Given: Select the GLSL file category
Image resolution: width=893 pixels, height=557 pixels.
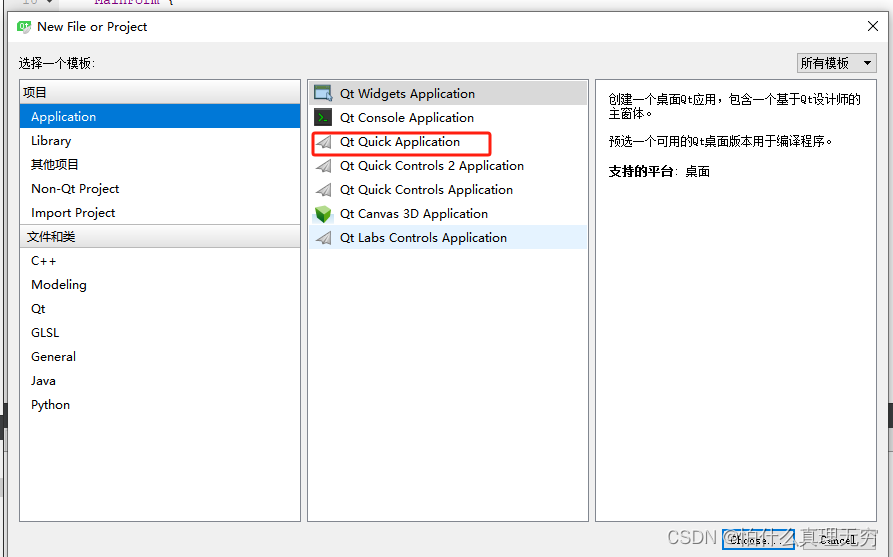Looking at the screenshot, I should pos(160,333).
